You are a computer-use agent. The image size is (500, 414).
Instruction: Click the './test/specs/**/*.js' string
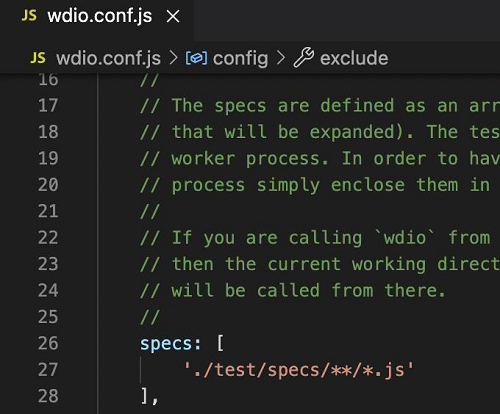tap(299, 370)
